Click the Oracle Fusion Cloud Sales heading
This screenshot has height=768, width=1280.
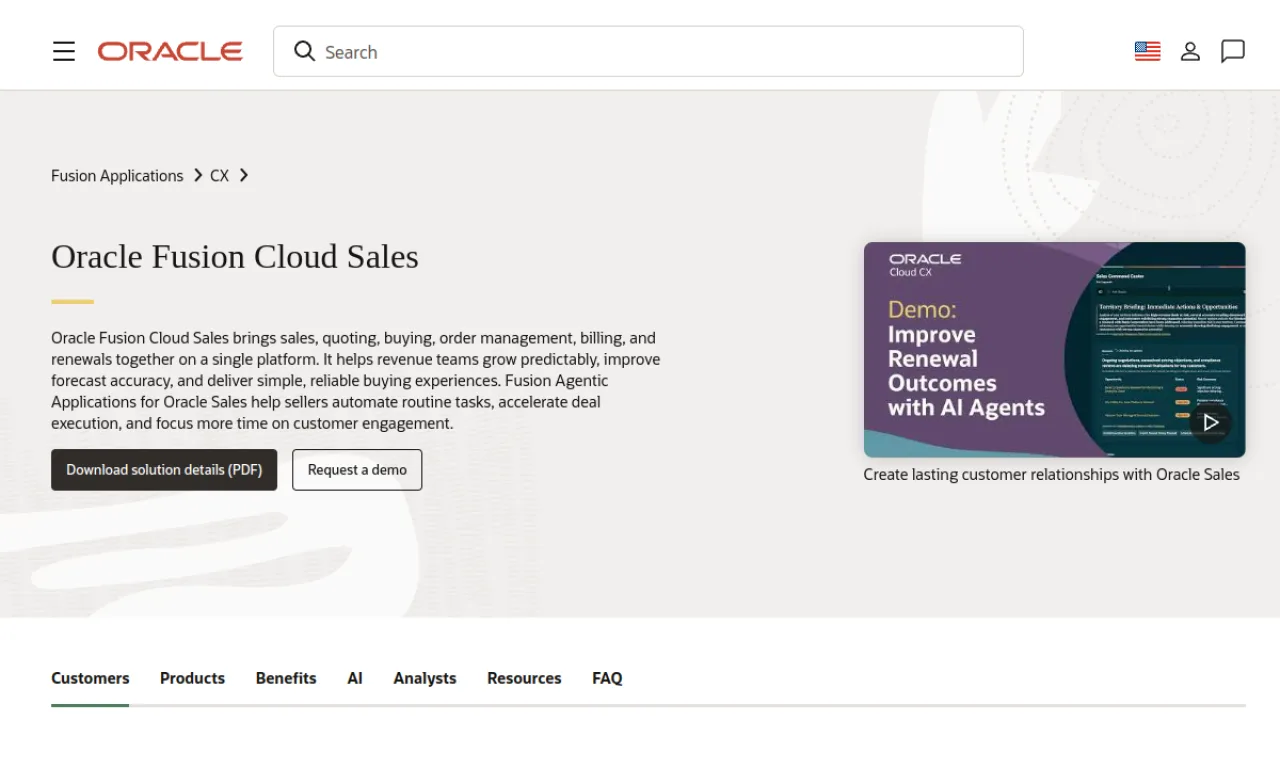coord(235,257)
